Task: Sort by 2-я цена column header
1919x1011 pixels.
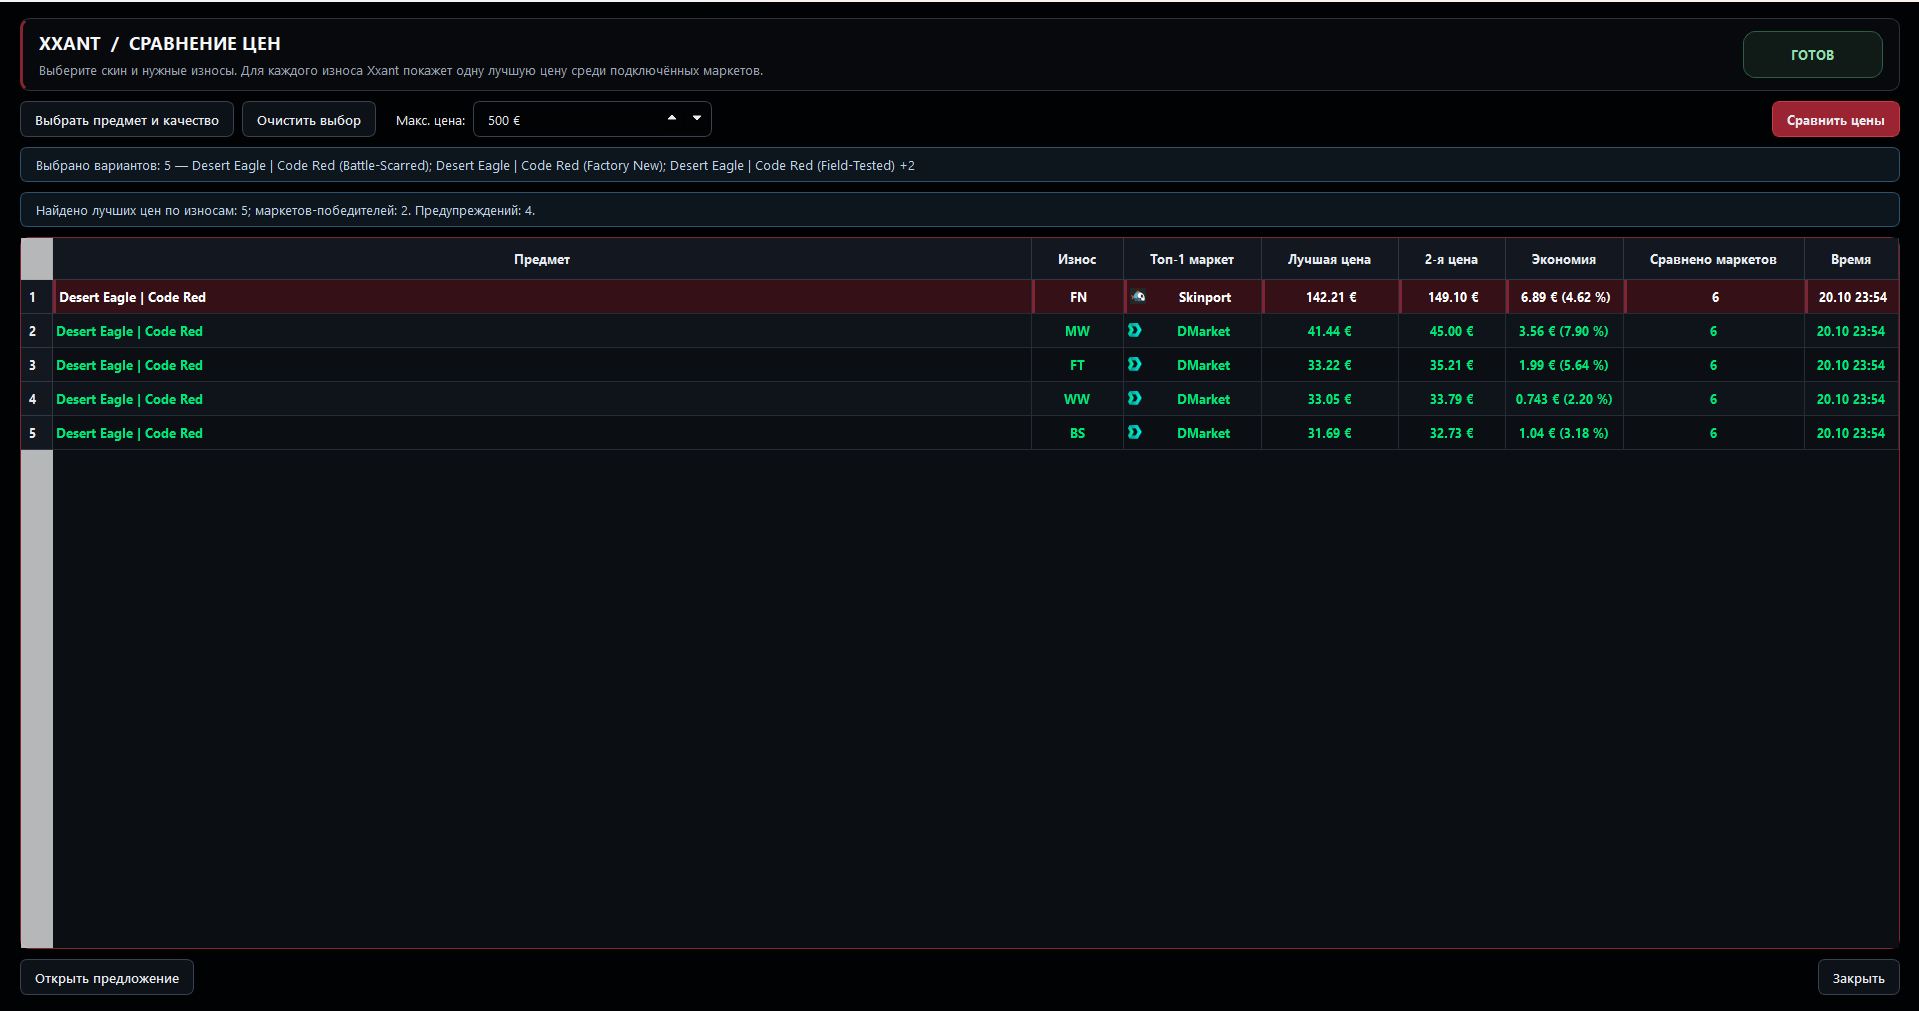Action: (1451, 259)
